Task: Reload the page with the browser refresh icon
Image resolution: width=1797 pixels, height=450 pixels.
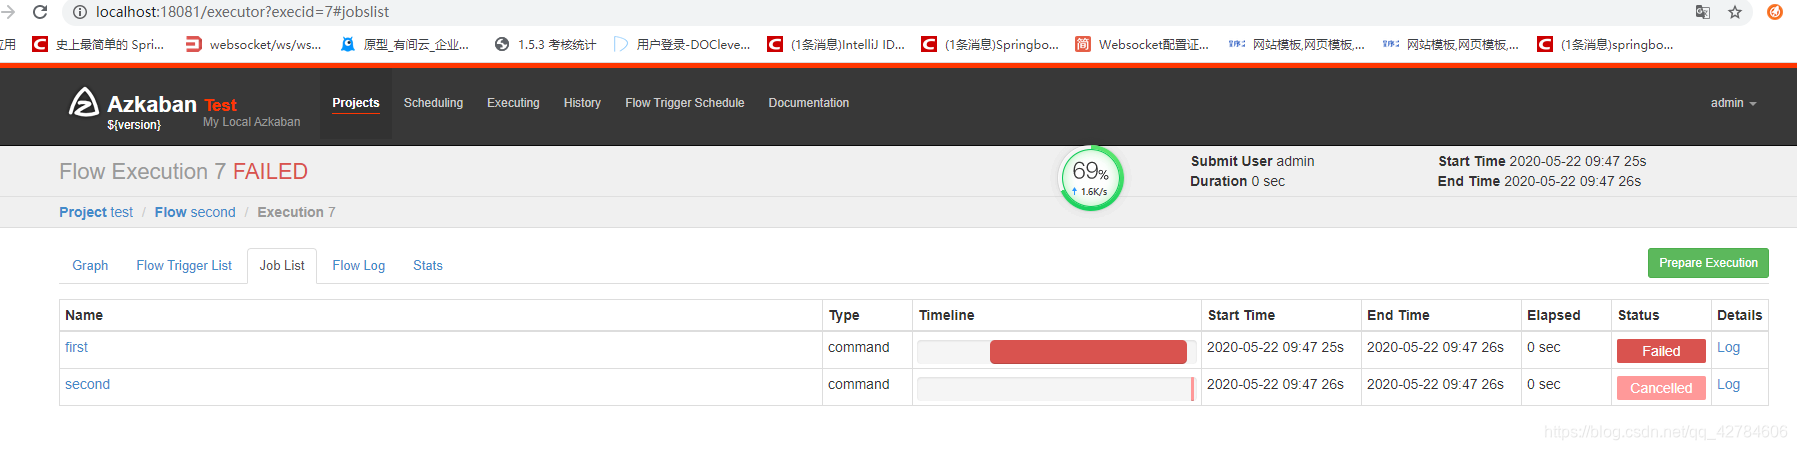Action: tap(40, 12)
